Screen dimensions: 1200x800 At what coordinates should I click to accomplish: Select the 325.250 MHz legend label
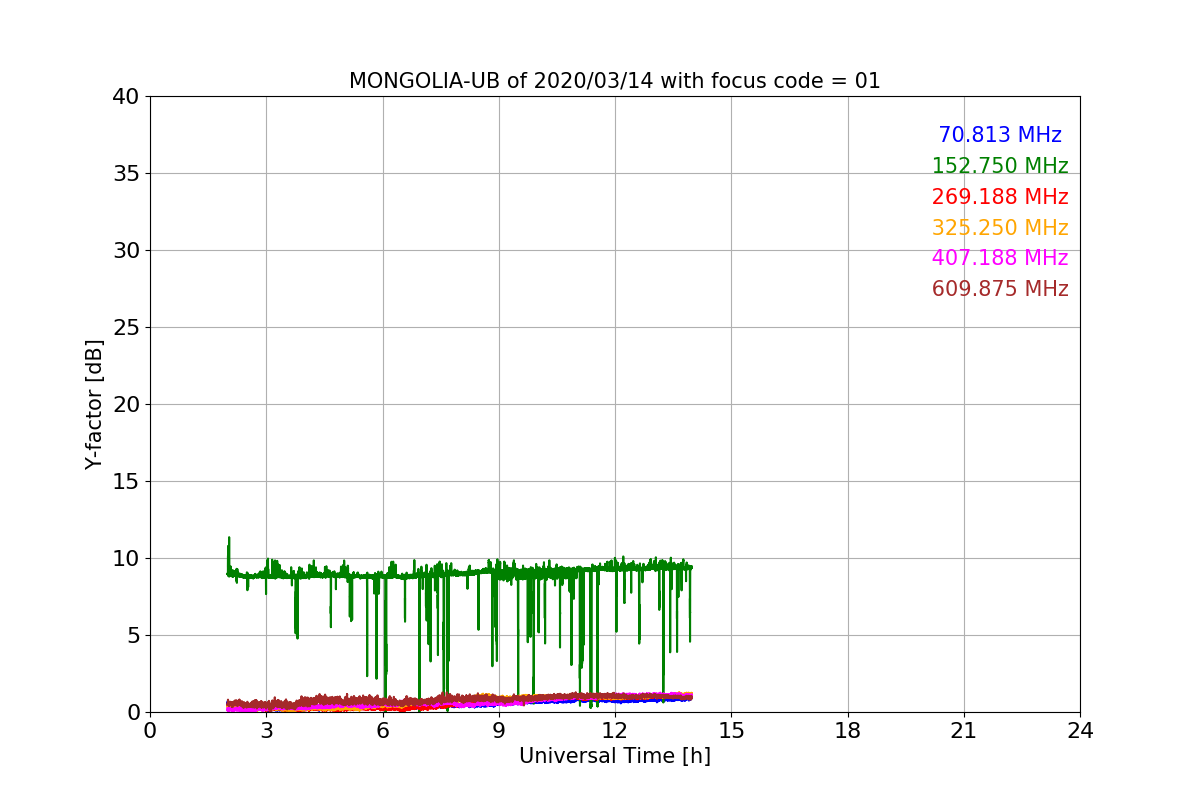pyautogui.click(x=1000, y=228)
